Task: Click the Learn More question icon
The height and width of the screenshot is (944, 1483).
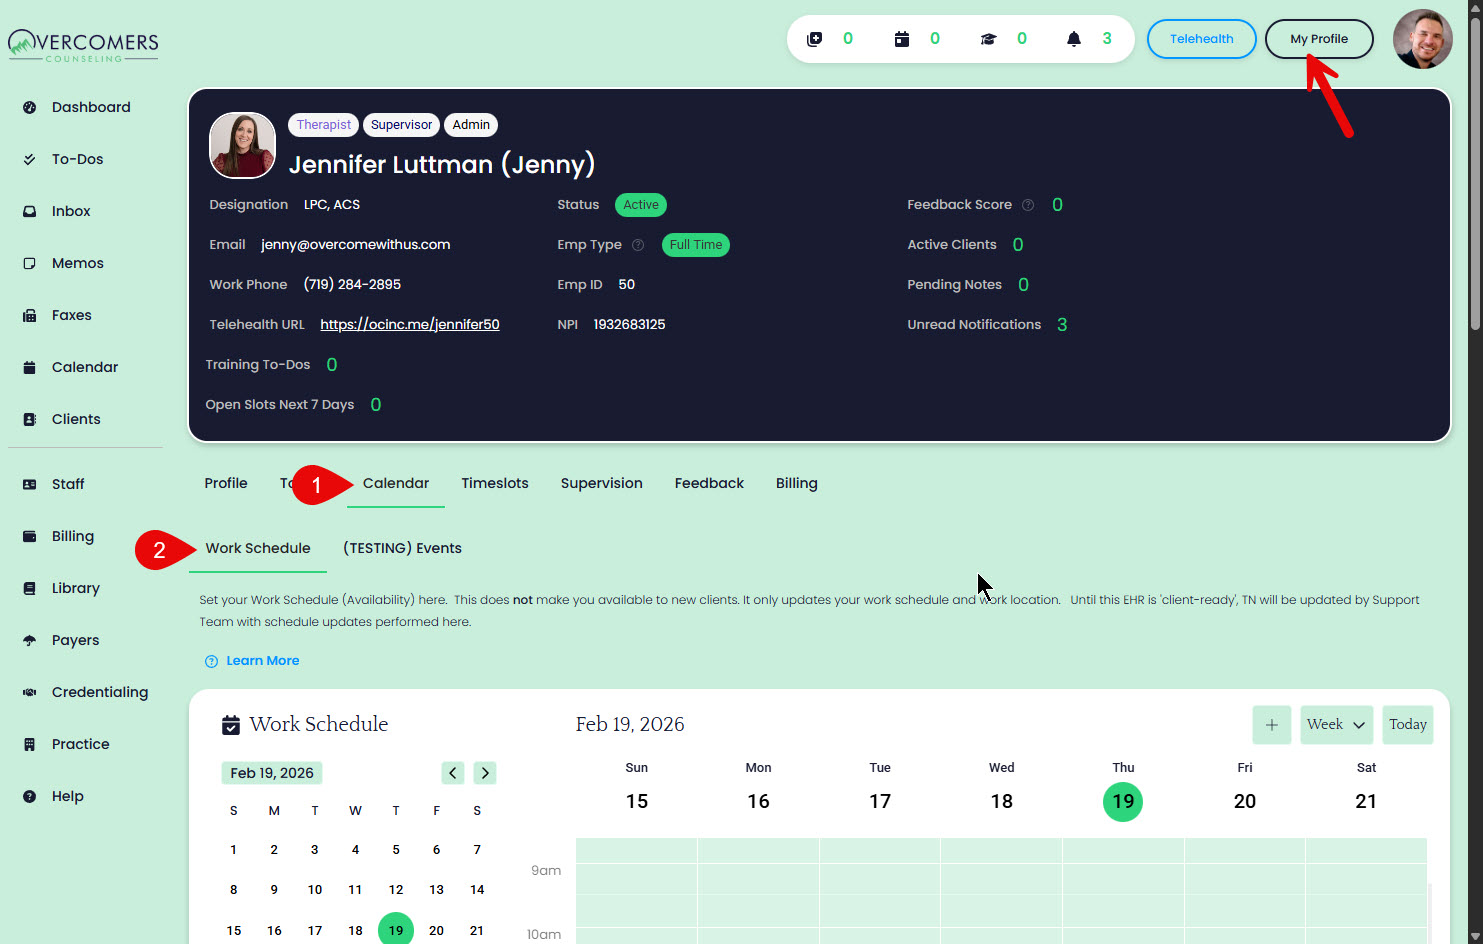Action: click(211, 661)
